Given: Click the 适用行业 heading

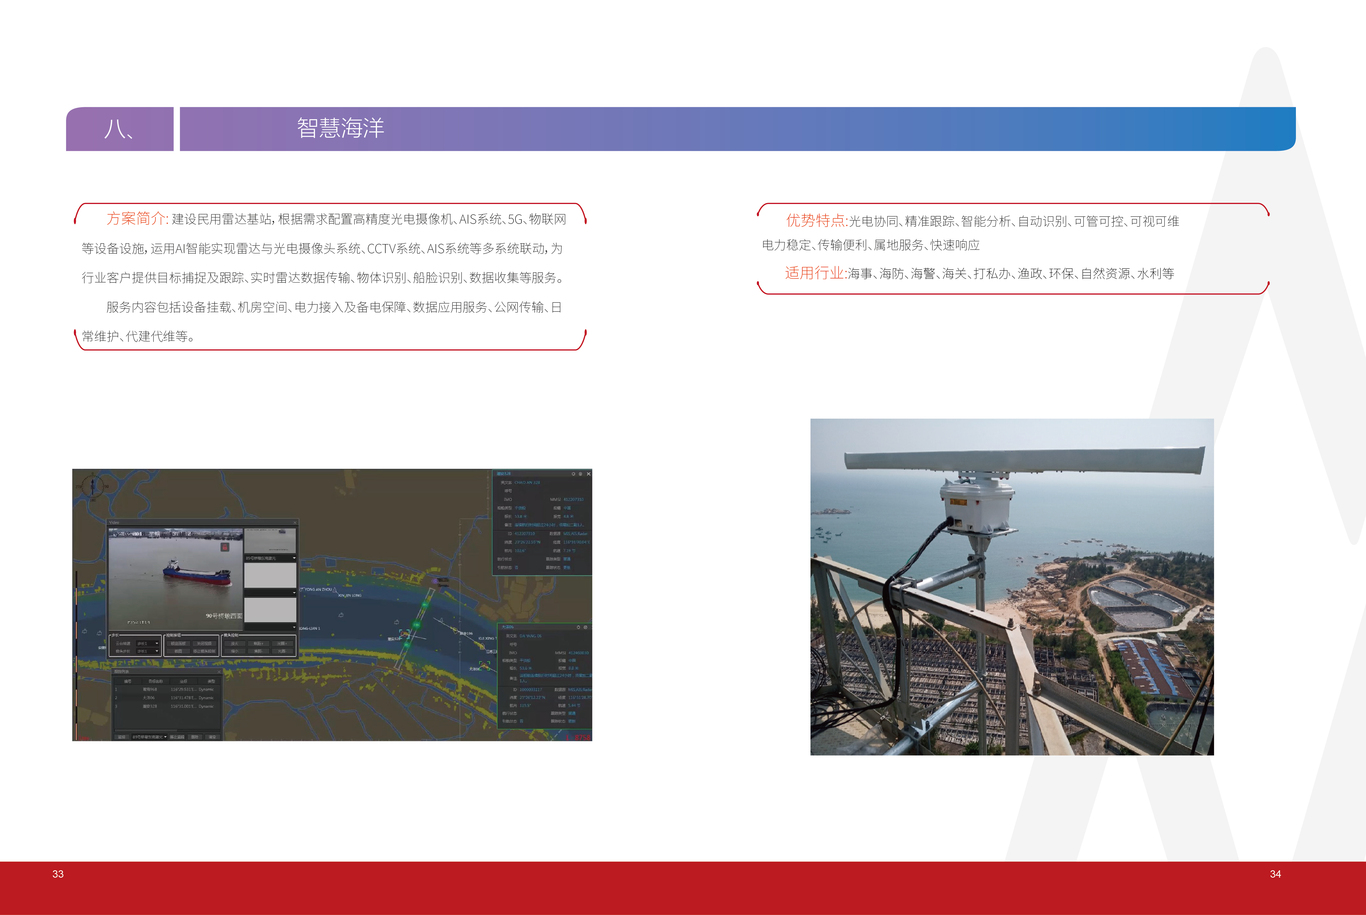Looking at the screenshot, I should click(x=814, y=272).
